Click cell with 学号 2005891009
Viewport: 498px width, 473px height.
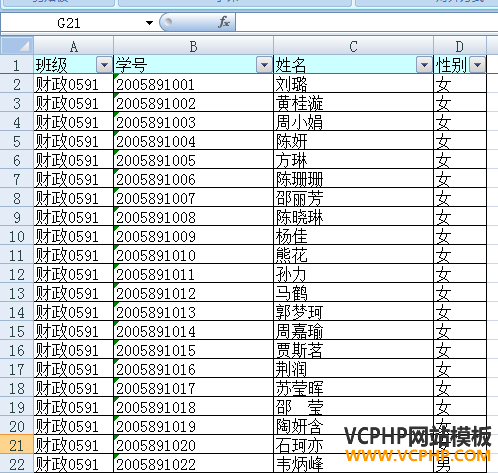point(193,236)
